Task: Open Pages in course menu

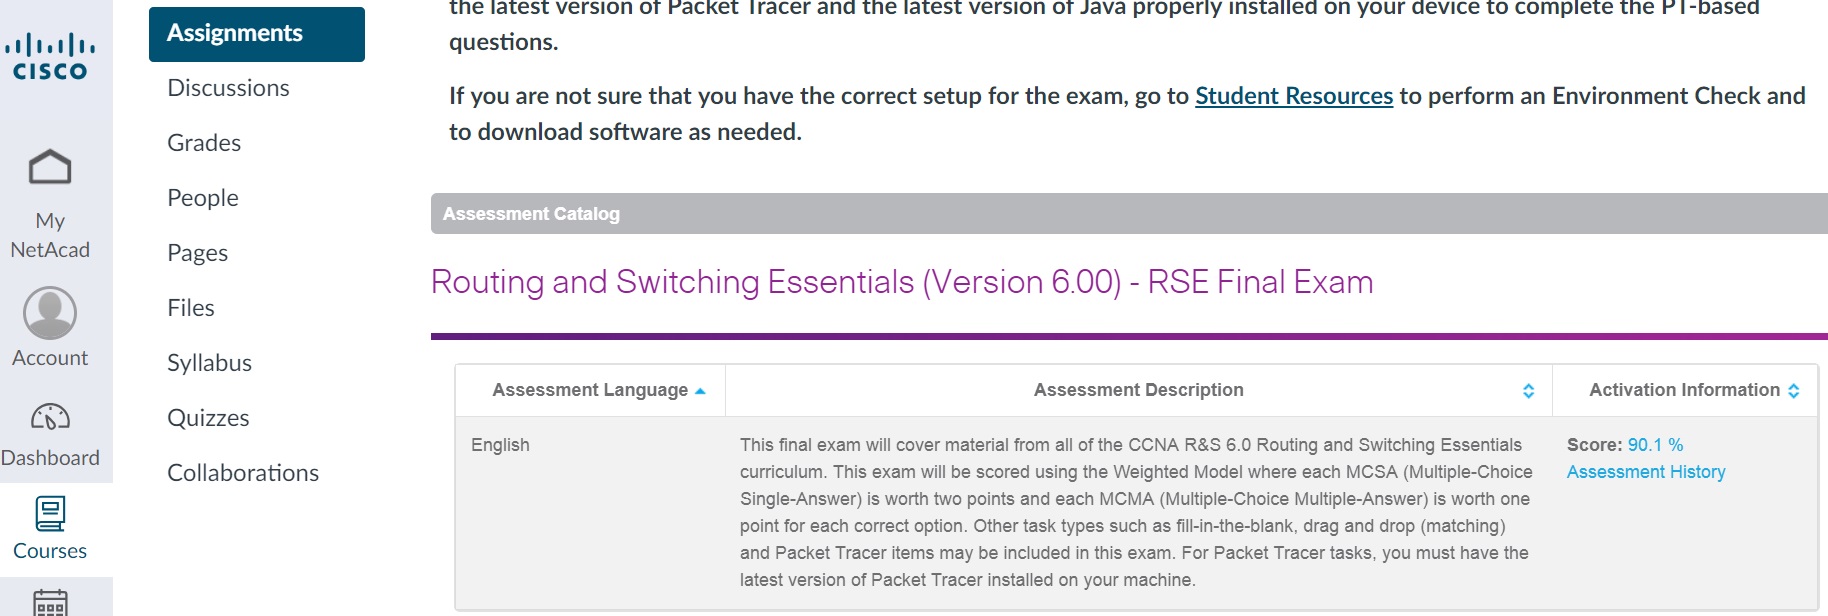Action: (x=197, y=253)
